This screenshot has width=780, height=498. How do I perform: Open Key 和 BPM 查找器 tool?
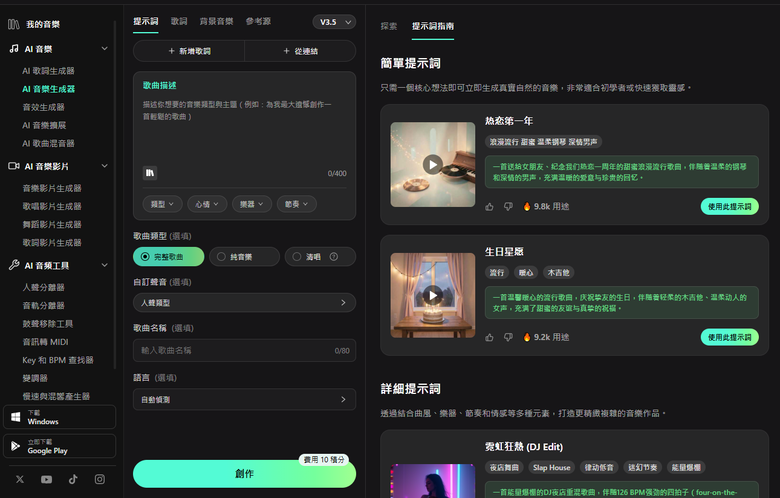(58, 360)
